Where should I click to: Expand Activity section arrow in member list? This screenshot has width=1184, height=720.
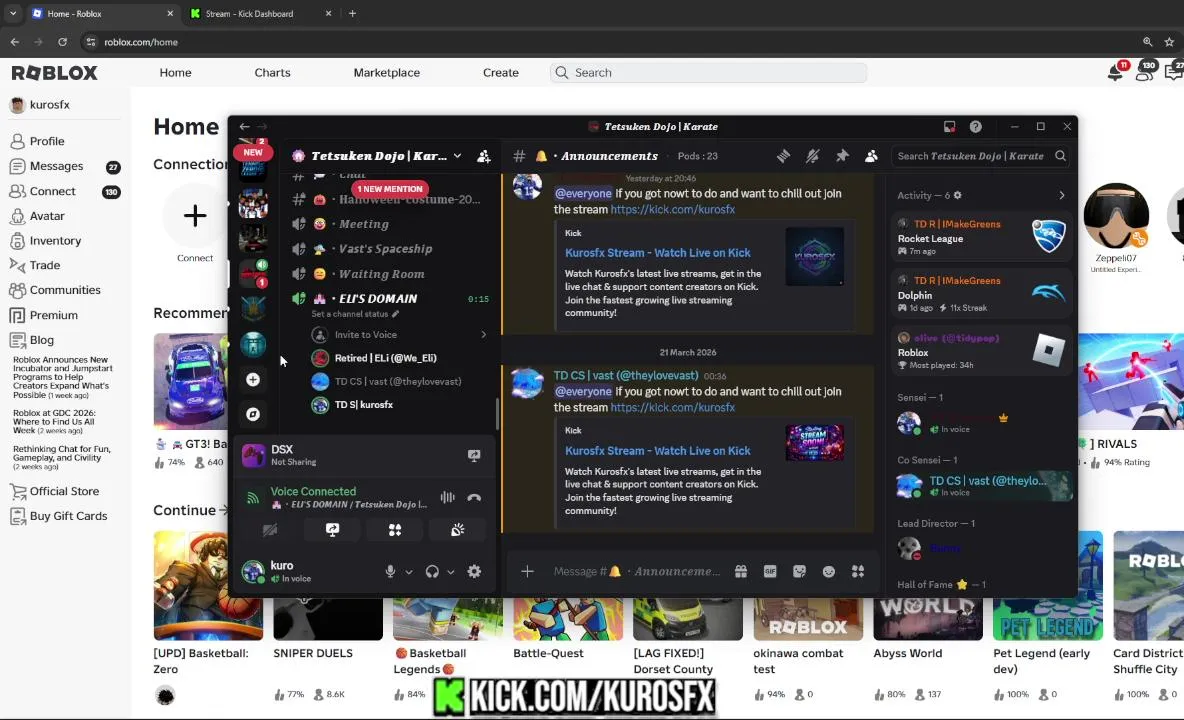(x=1062, y=195)
